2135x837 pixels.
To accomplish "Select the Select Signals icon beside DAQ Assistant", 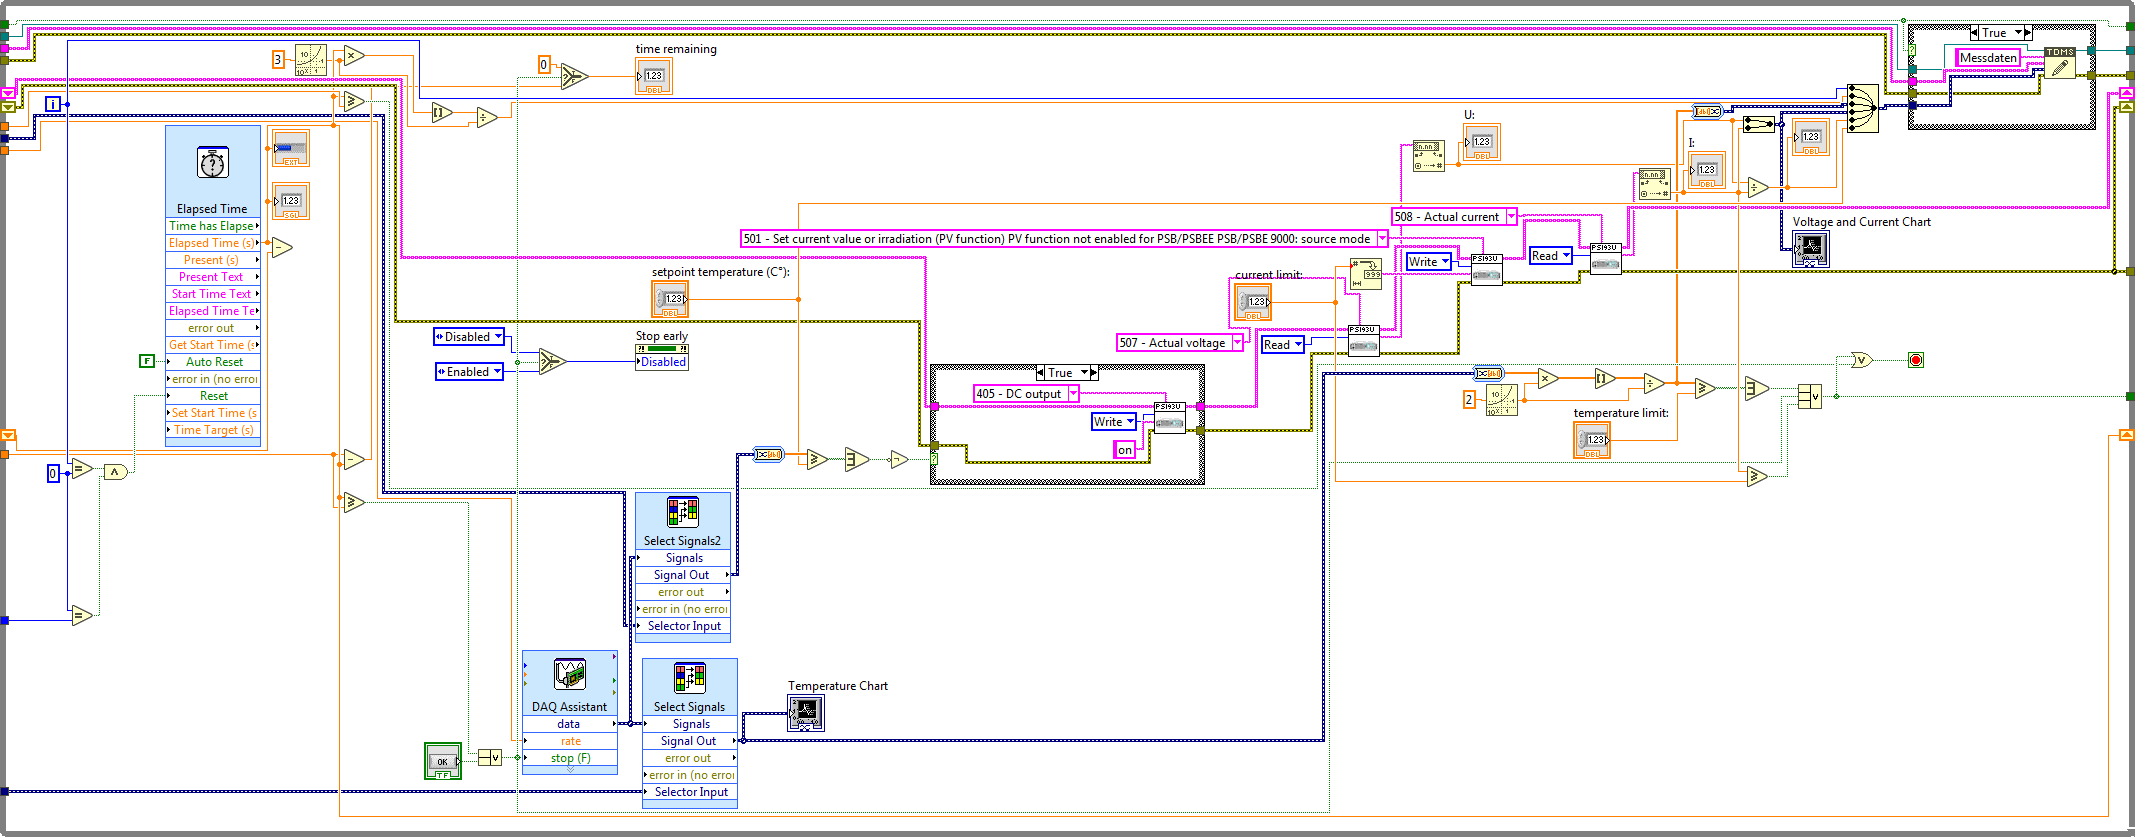I will click(690, 678).
